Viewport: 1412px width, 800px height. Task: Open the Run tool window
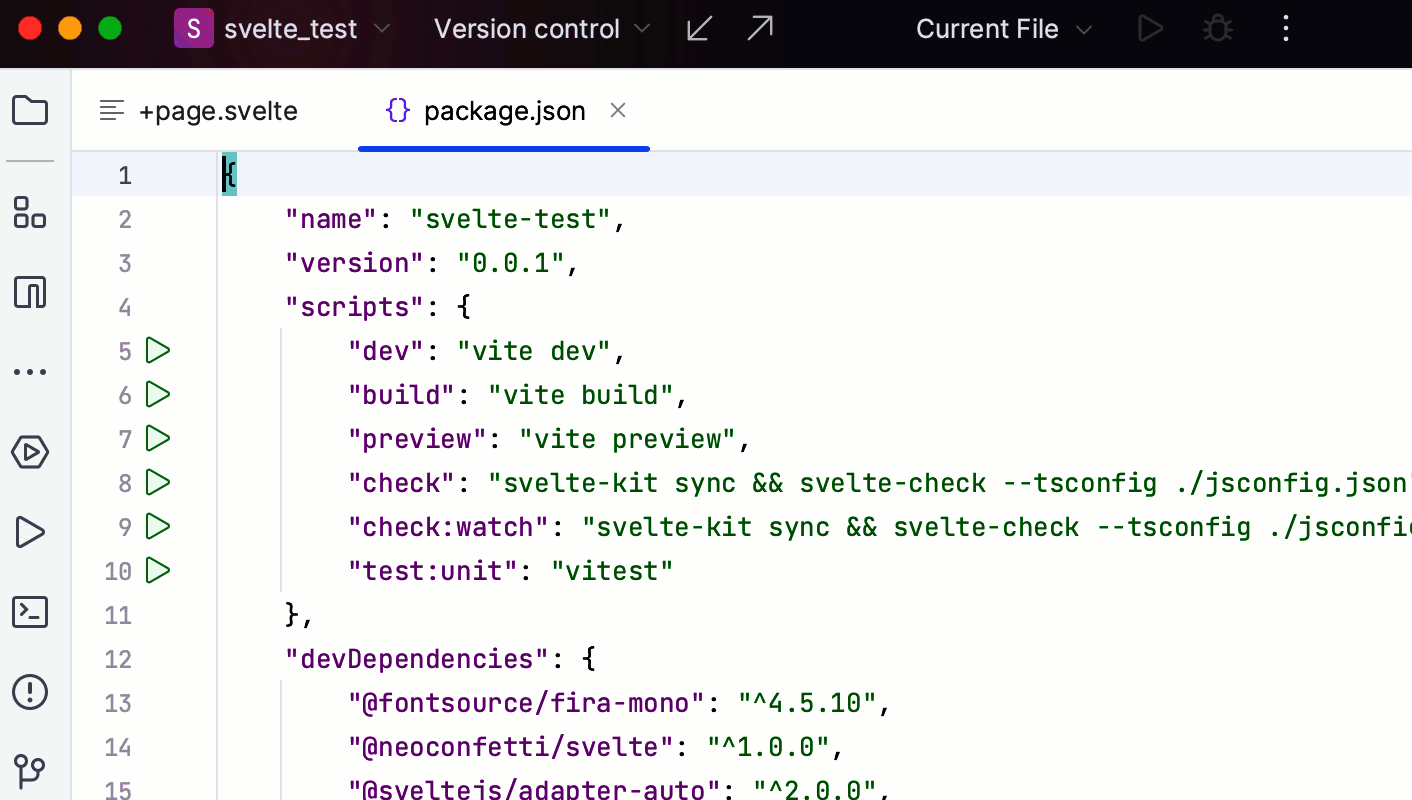click(x=30, y=532)
